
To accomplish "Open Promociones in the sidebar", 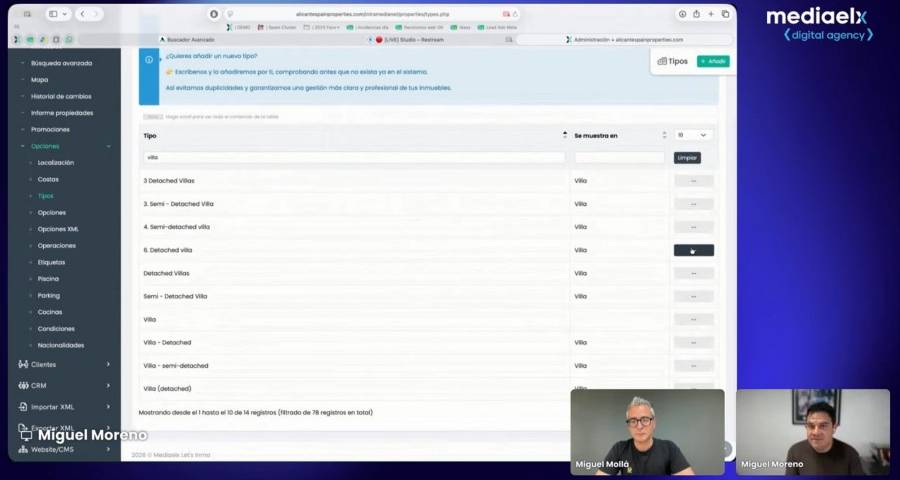I will coord(51,130).
